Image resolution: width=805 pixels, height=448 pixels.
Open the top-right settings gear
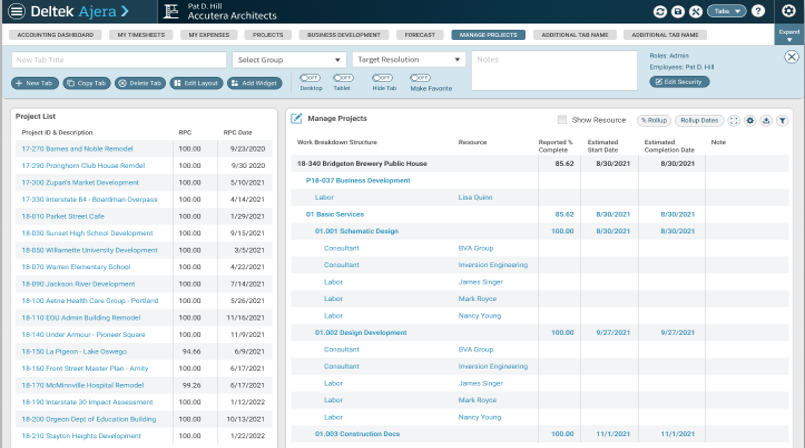tap(788, 11)
